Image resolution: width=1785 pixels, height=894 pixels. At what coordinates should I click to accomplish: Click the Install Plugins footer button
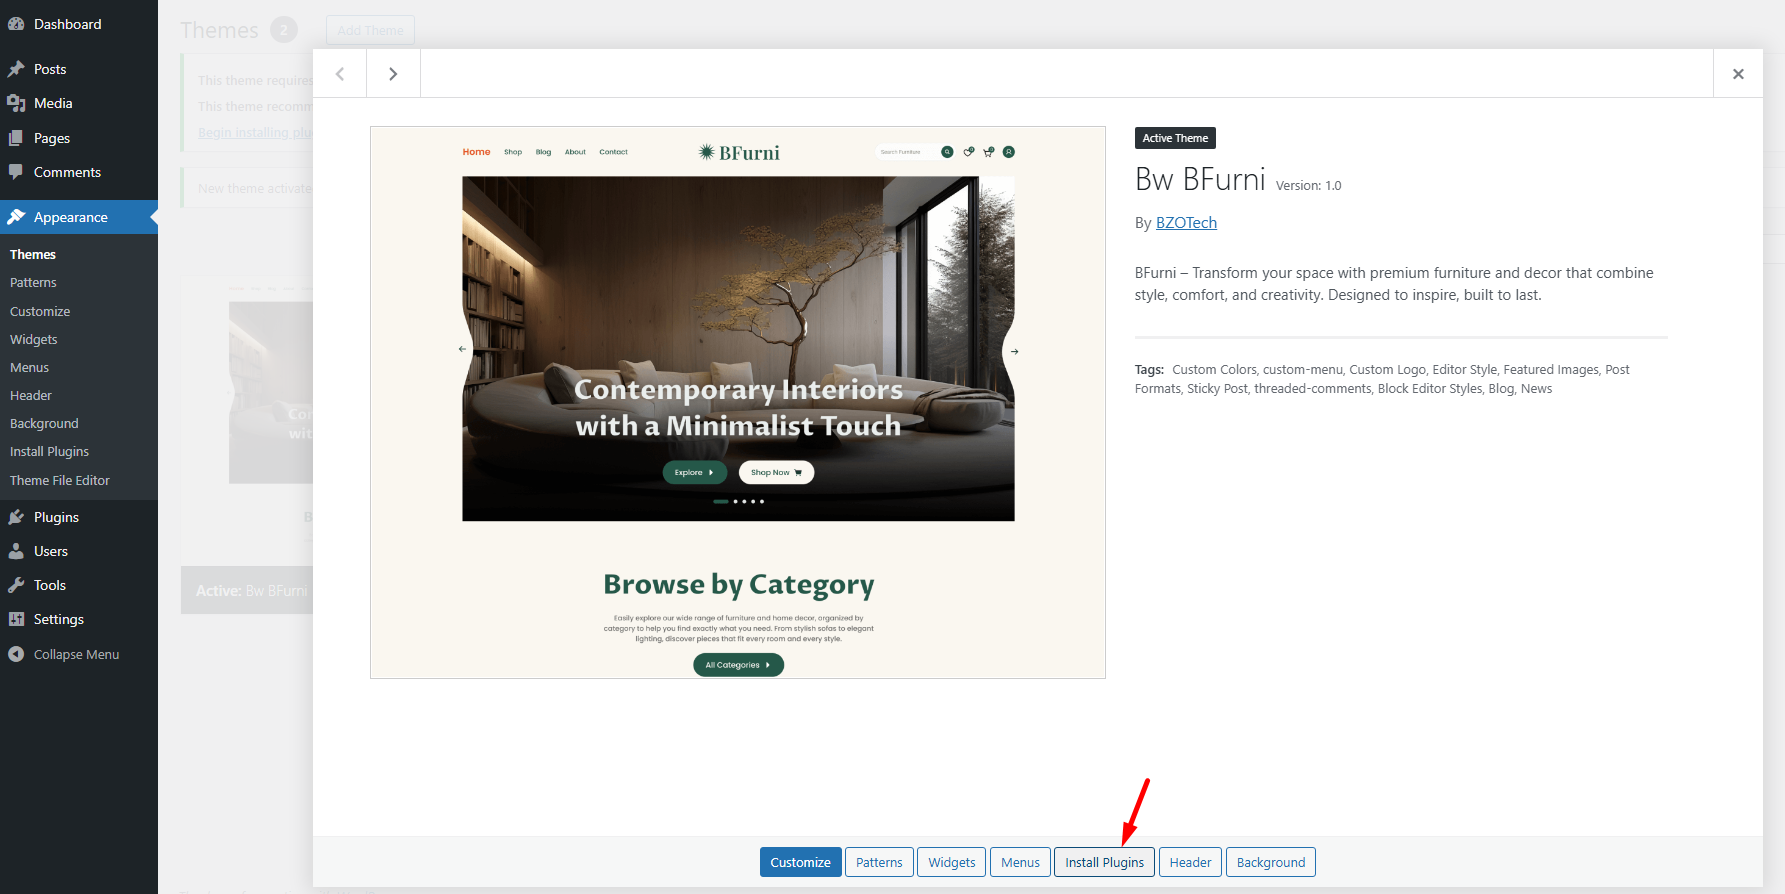coord(1104,862)
